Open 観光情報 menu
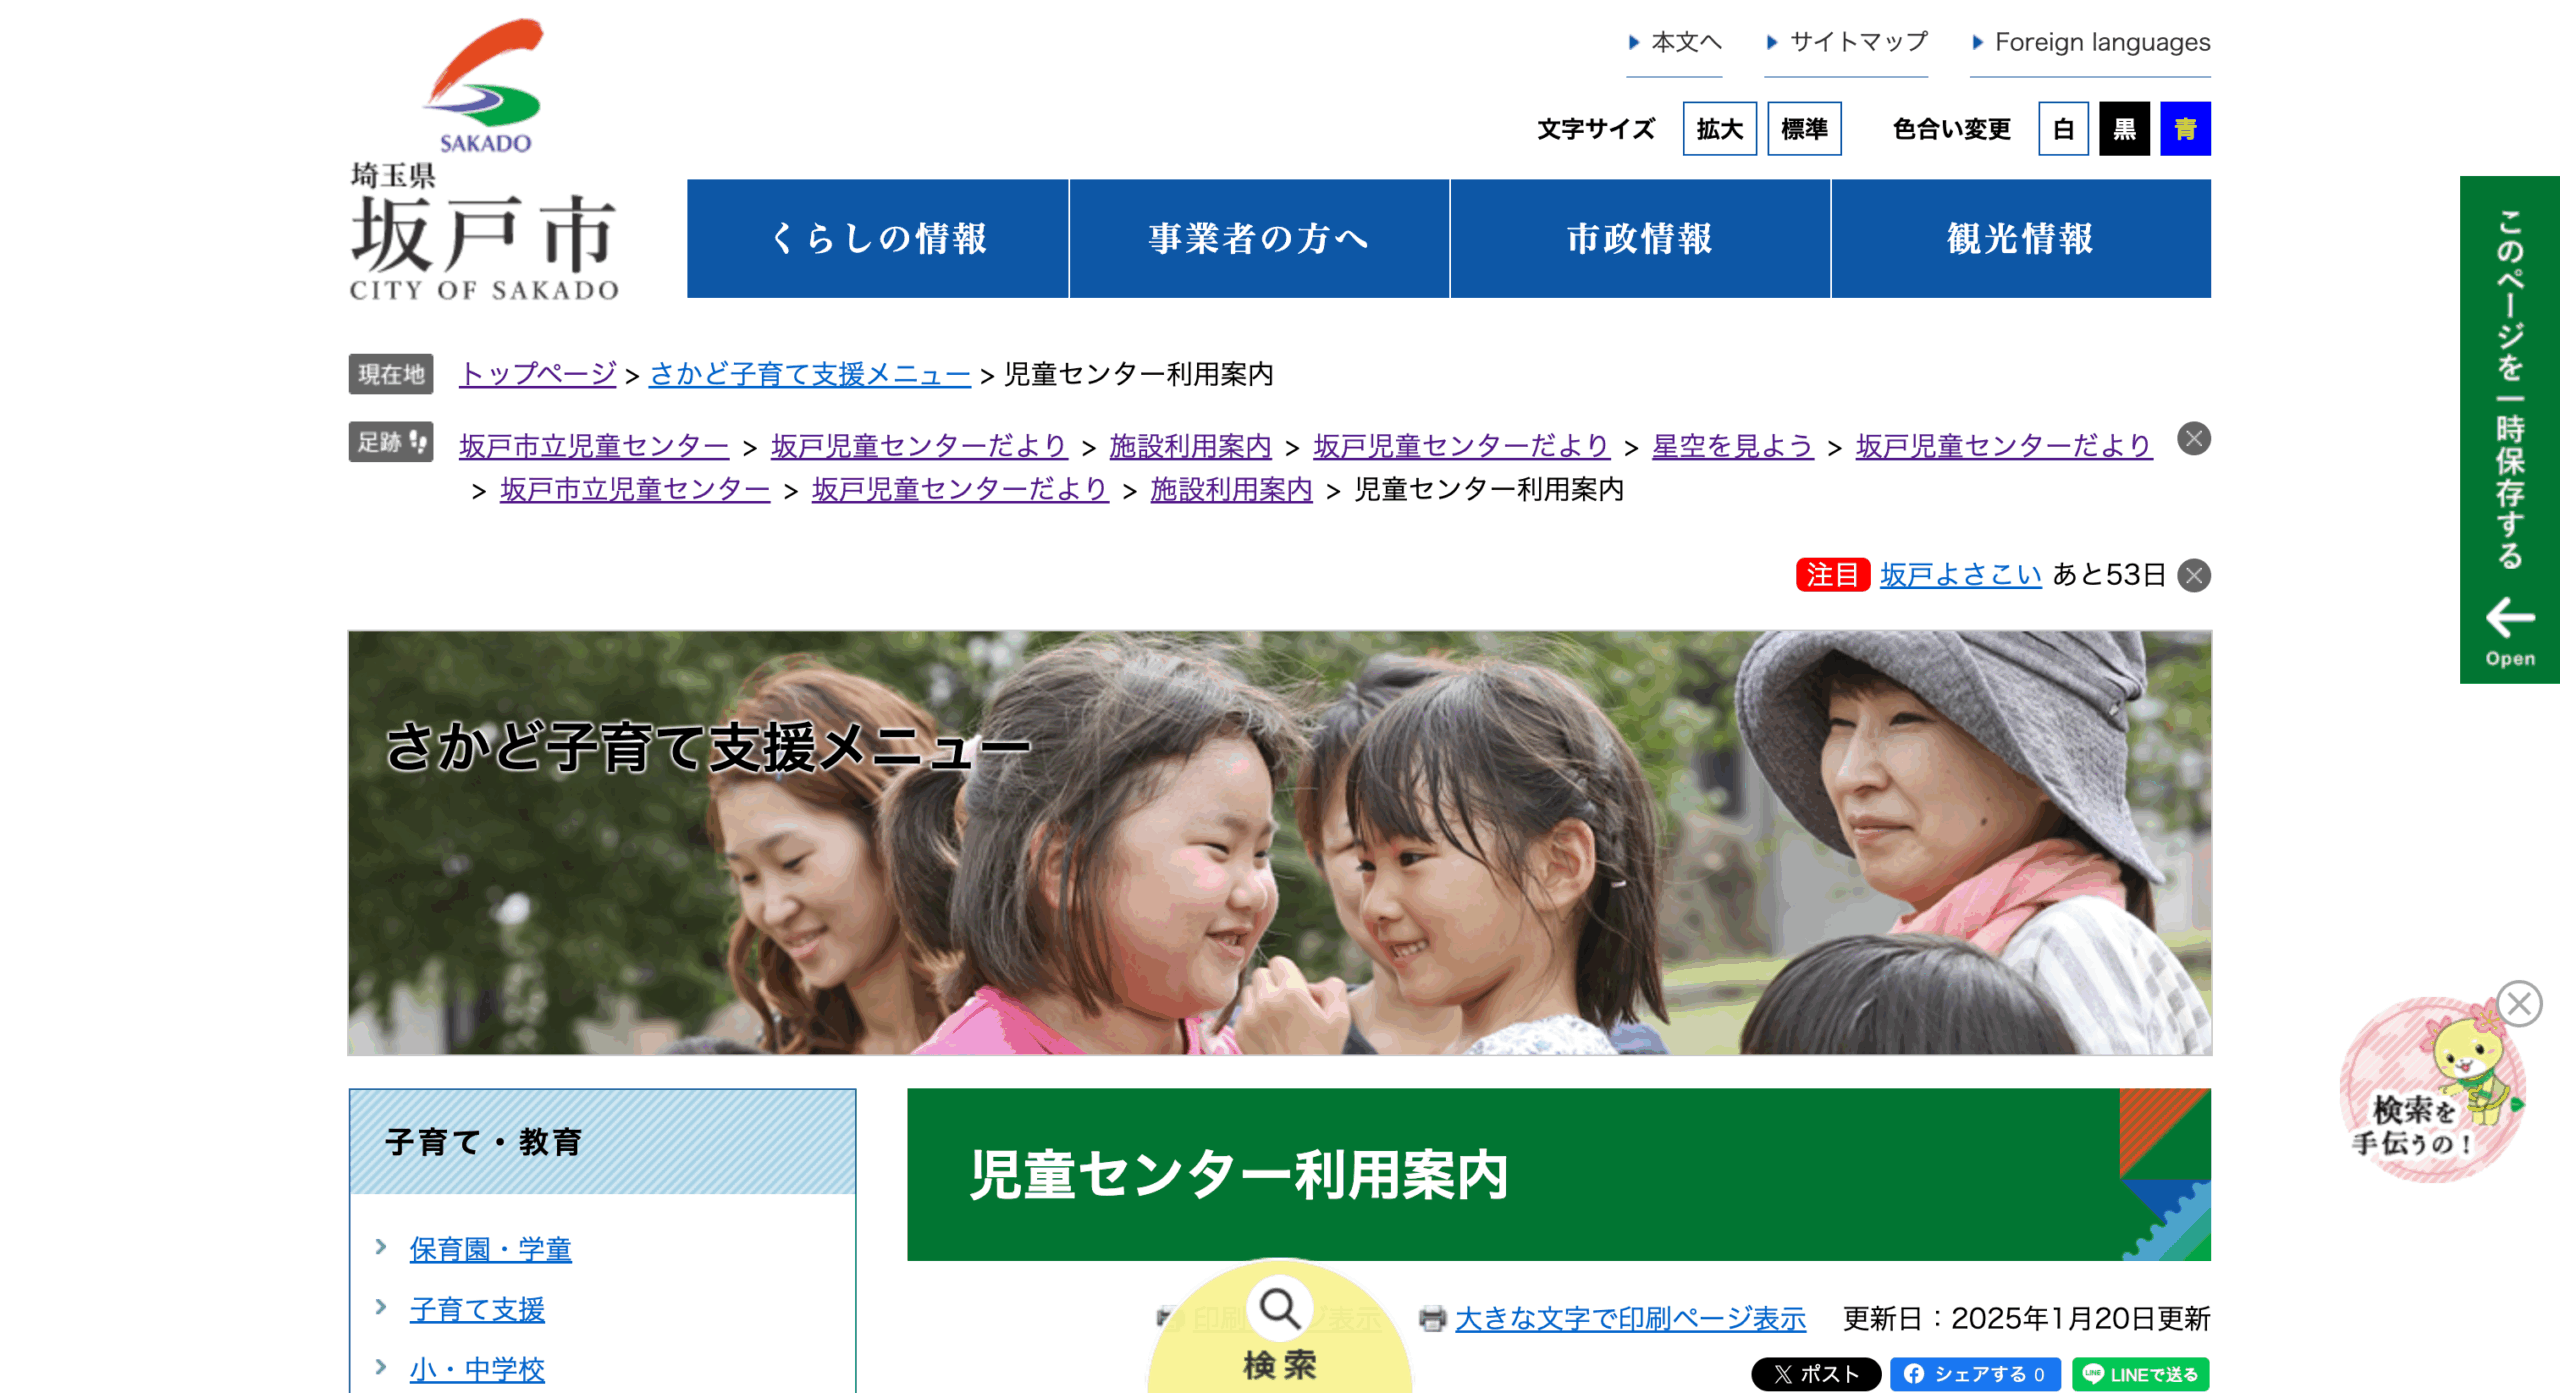Image resolution: width=2560 pixels, height=1393 pixels. tap(2021, 238)
